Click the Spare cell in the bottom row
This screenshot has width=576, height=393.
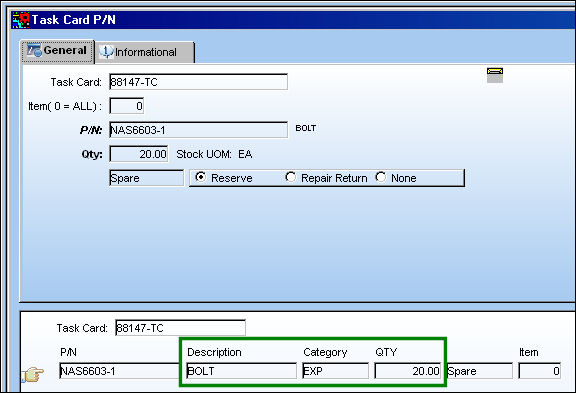[480, 371]
